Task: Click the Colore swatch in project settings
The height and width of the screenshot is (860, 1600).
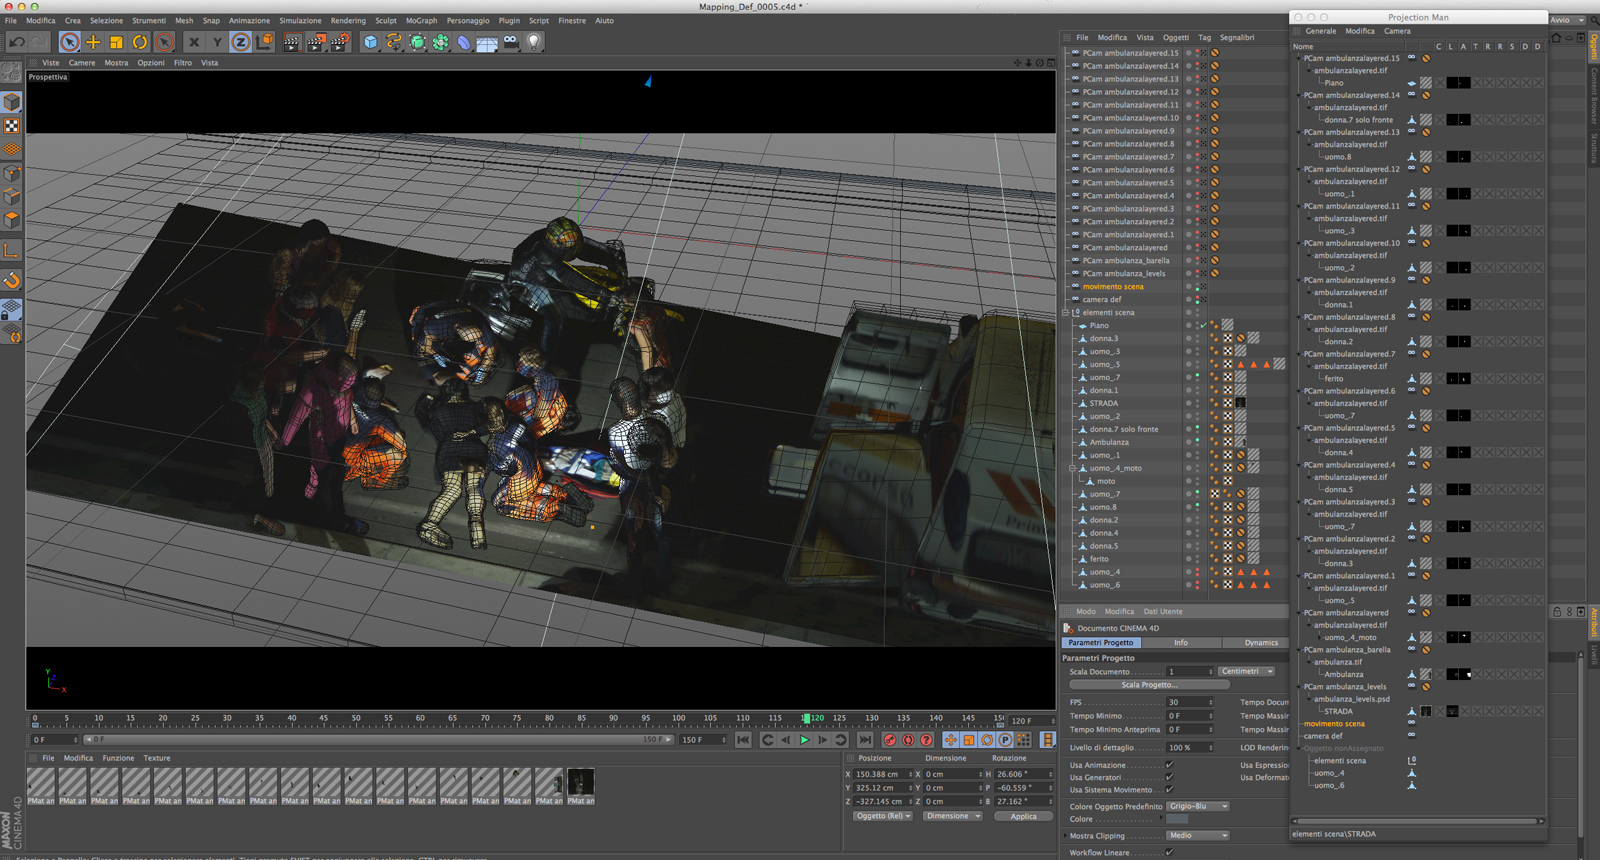Action: click(1177, 819)
